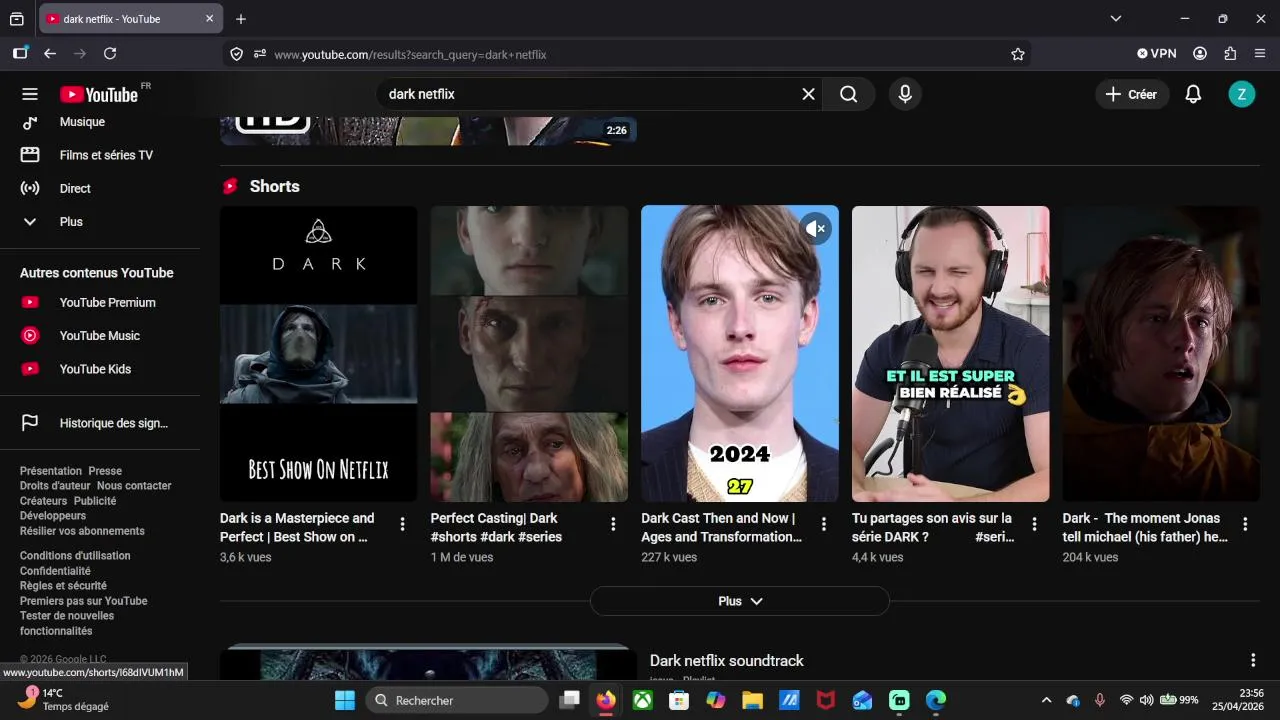Show hidden system tray icons
This screenshot has width=1280, height=720.
click(x=1046, y=700)
